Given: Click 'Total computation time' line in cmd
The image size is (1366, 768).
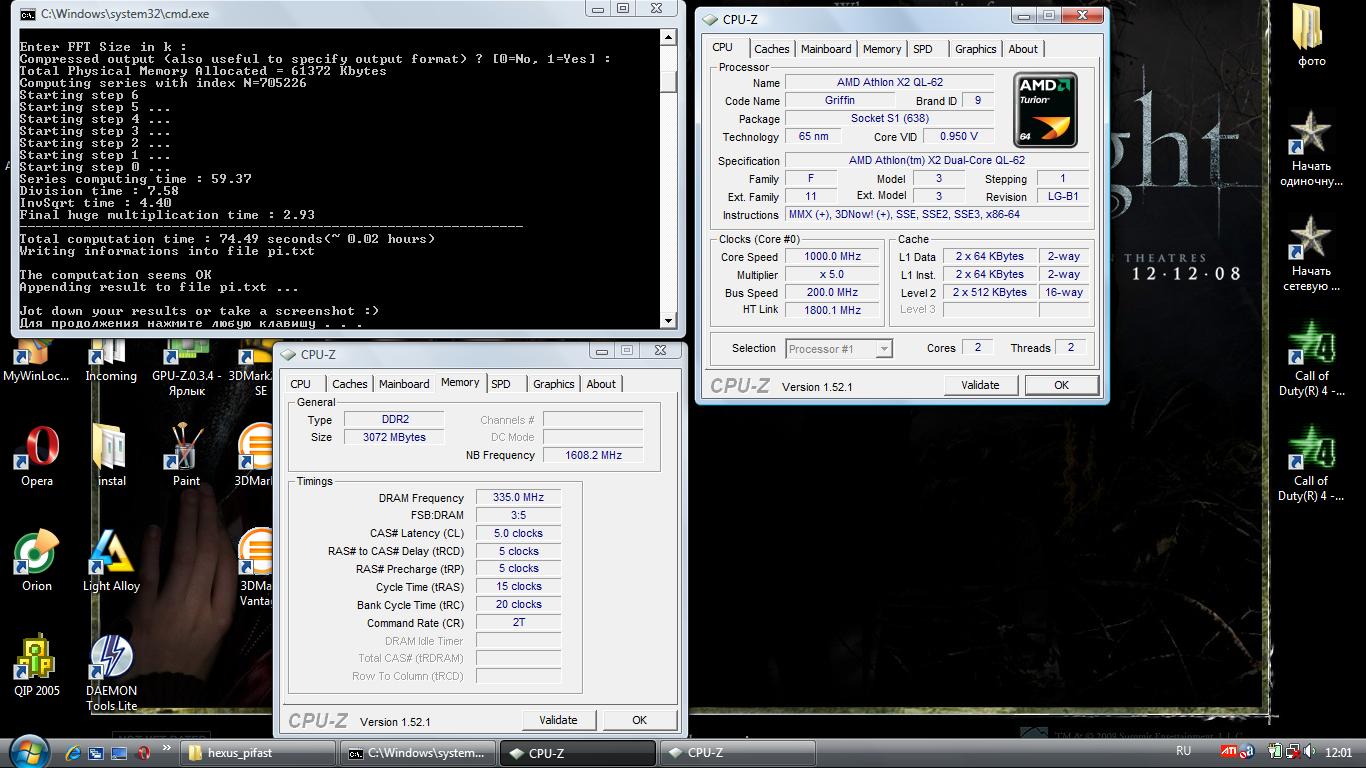Looking at the screenshot, I should pyautogui.click(x=227, y=239).
